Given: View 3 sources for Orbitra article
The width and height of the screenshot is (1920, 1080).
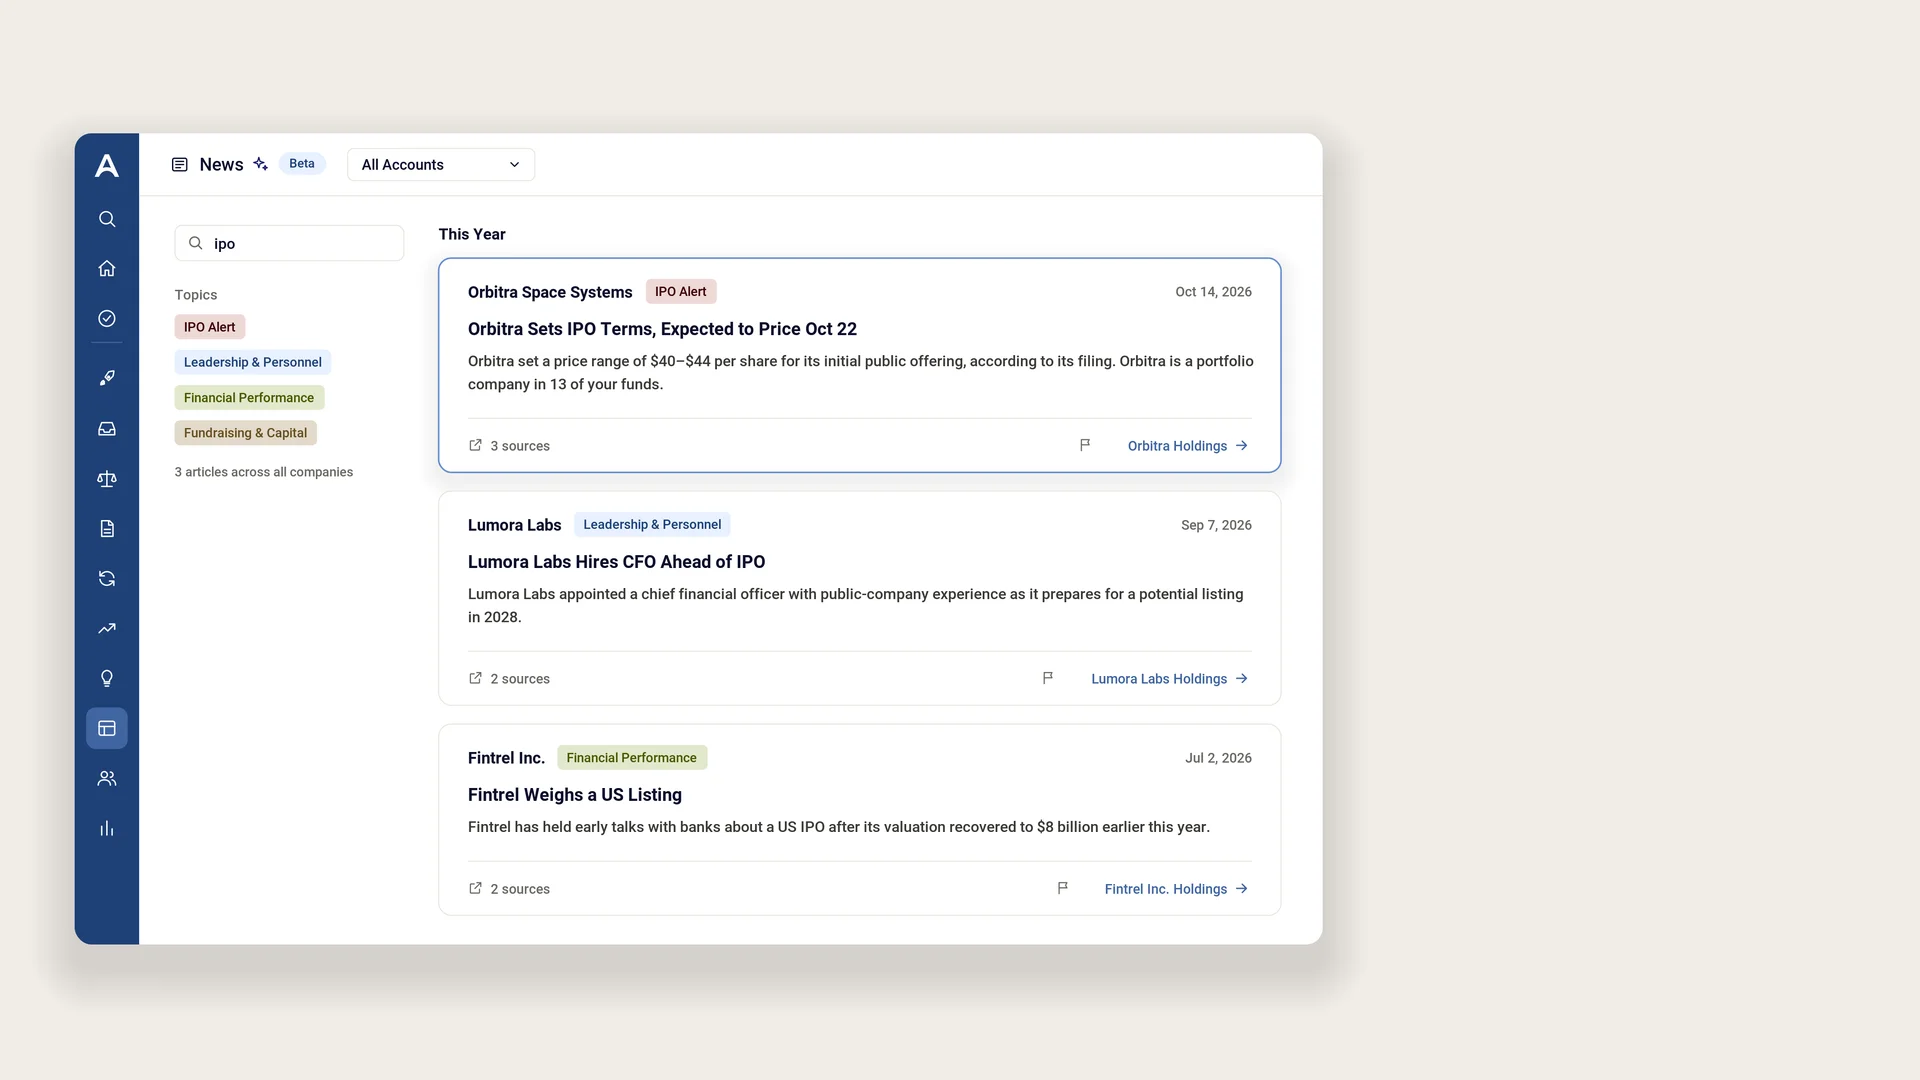Looking at the screenshot, I should (x=509, y=446).
